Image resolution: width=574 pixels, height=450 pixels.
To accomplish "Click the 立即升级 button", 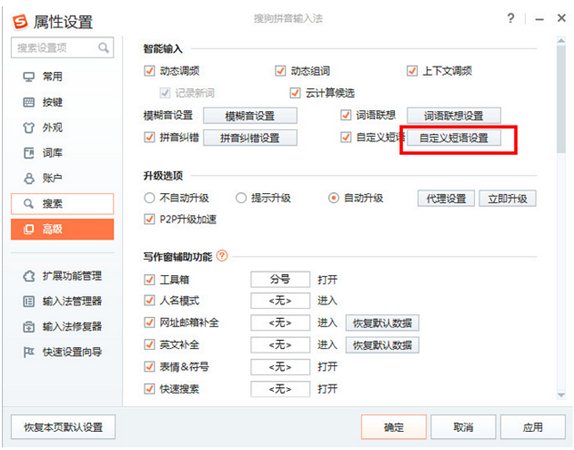I will (x=508, y=198).
